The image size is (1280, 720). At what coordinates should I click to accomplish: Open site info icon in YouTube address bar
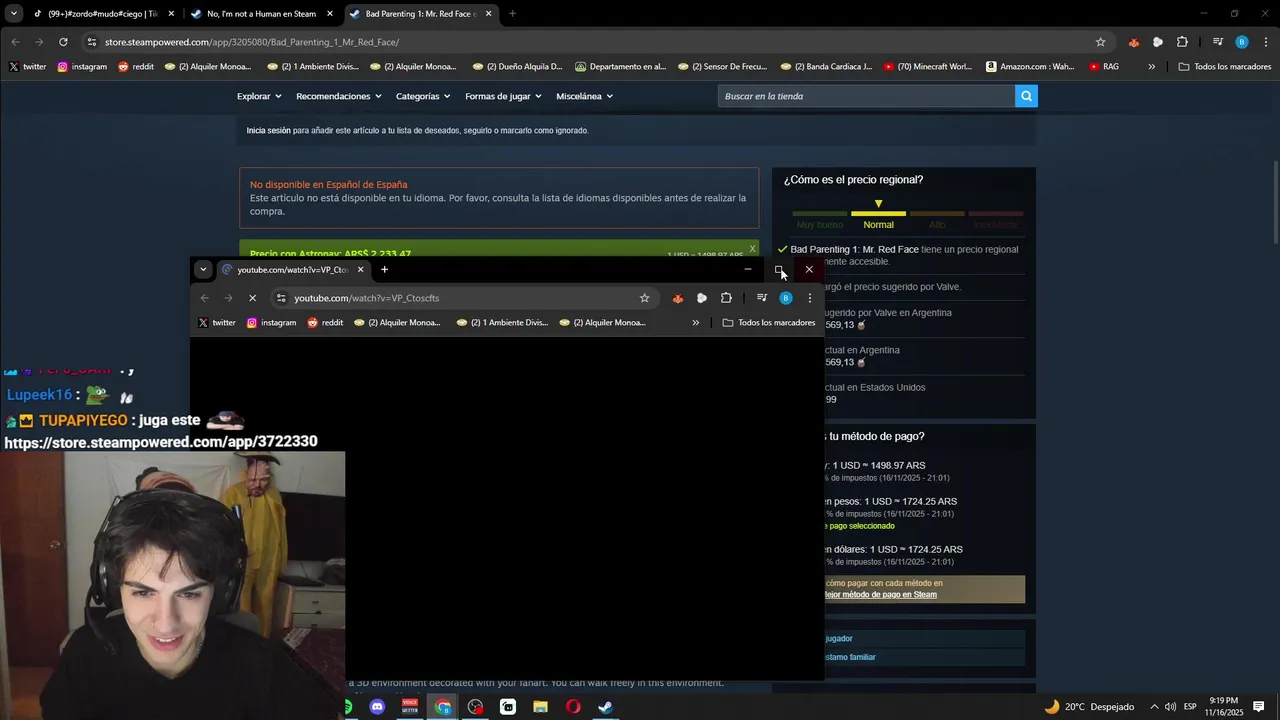pos(281,298)
